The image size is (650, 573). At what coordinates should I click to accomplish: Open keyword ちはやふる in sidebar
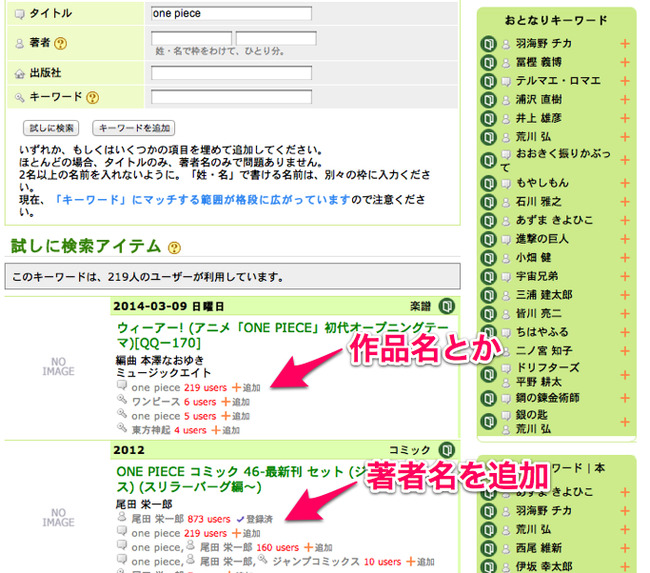(542, 332)
